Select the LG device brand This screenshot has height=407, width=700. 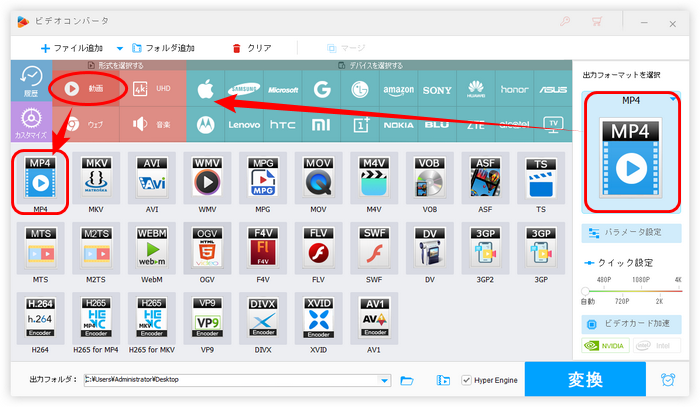(360, 89)
